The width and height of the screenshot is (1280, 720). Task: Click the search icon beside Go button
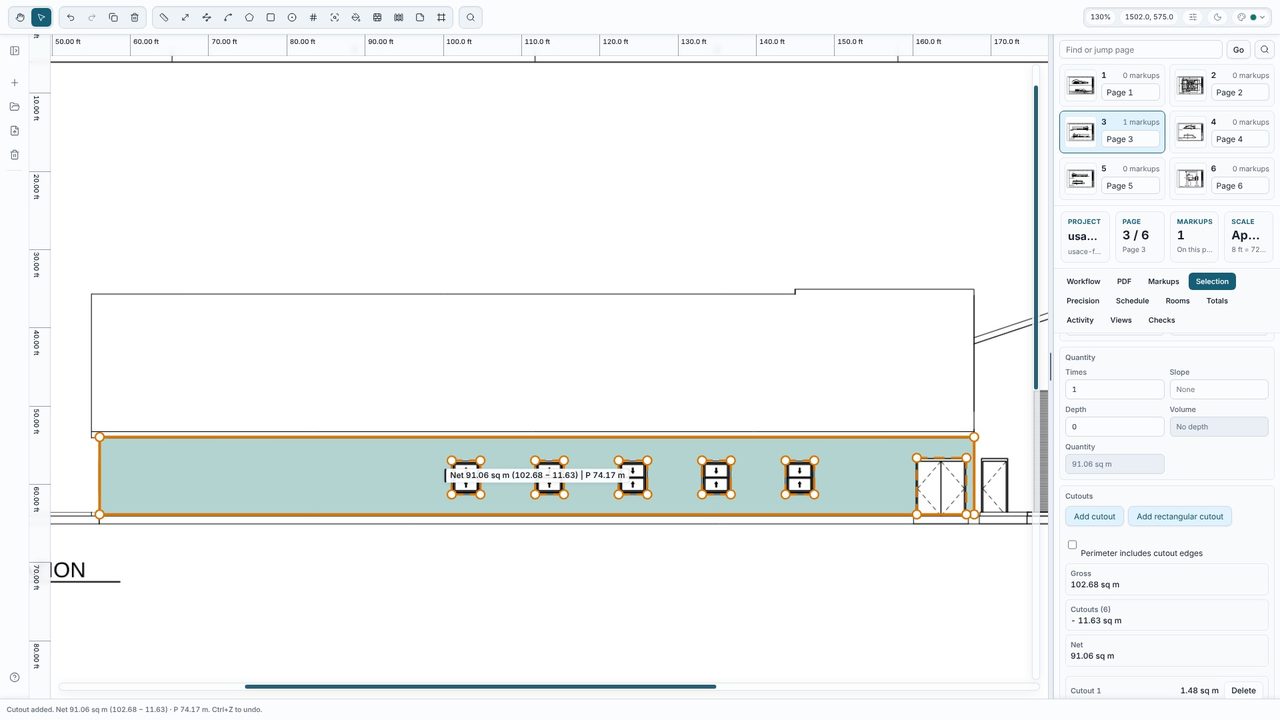(1264, 50)
